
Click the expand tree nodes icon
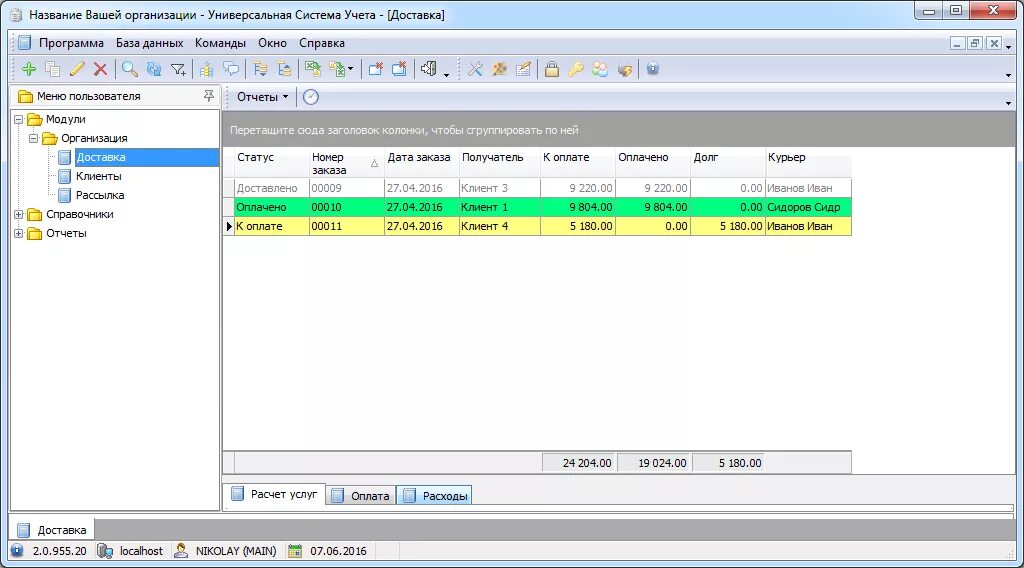tap(260, 69)
